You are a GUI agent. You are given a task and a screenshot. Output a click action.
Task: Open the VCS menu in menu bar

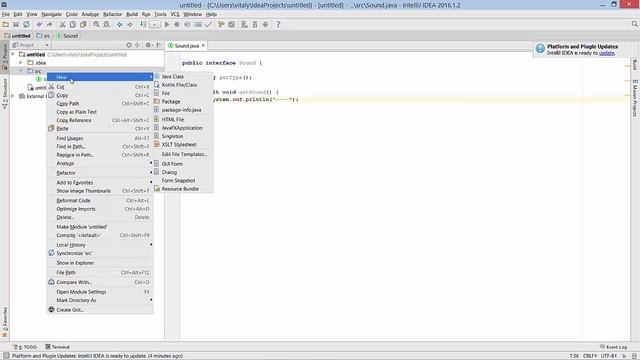[x=175, y=14]
